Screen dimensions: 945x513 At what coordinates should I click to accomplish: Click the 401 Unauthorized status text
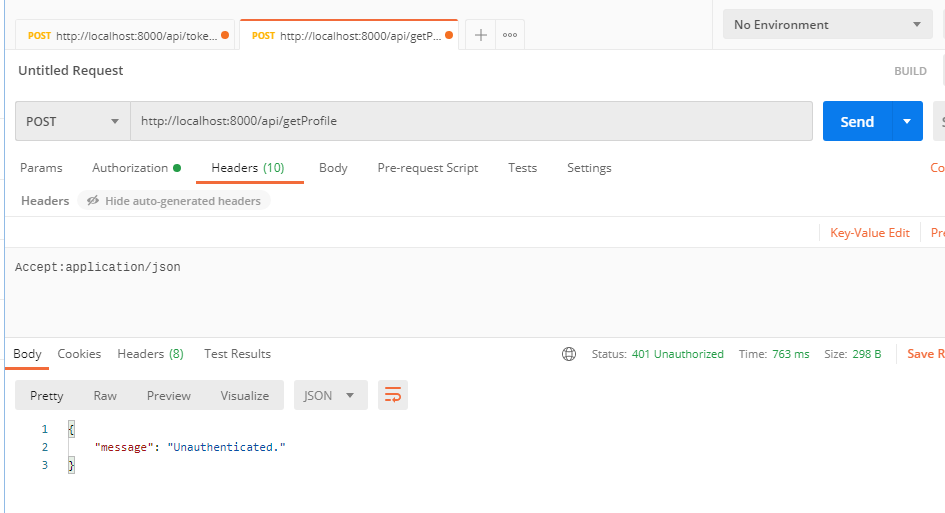pyautogui.click(x=677, y=354)
